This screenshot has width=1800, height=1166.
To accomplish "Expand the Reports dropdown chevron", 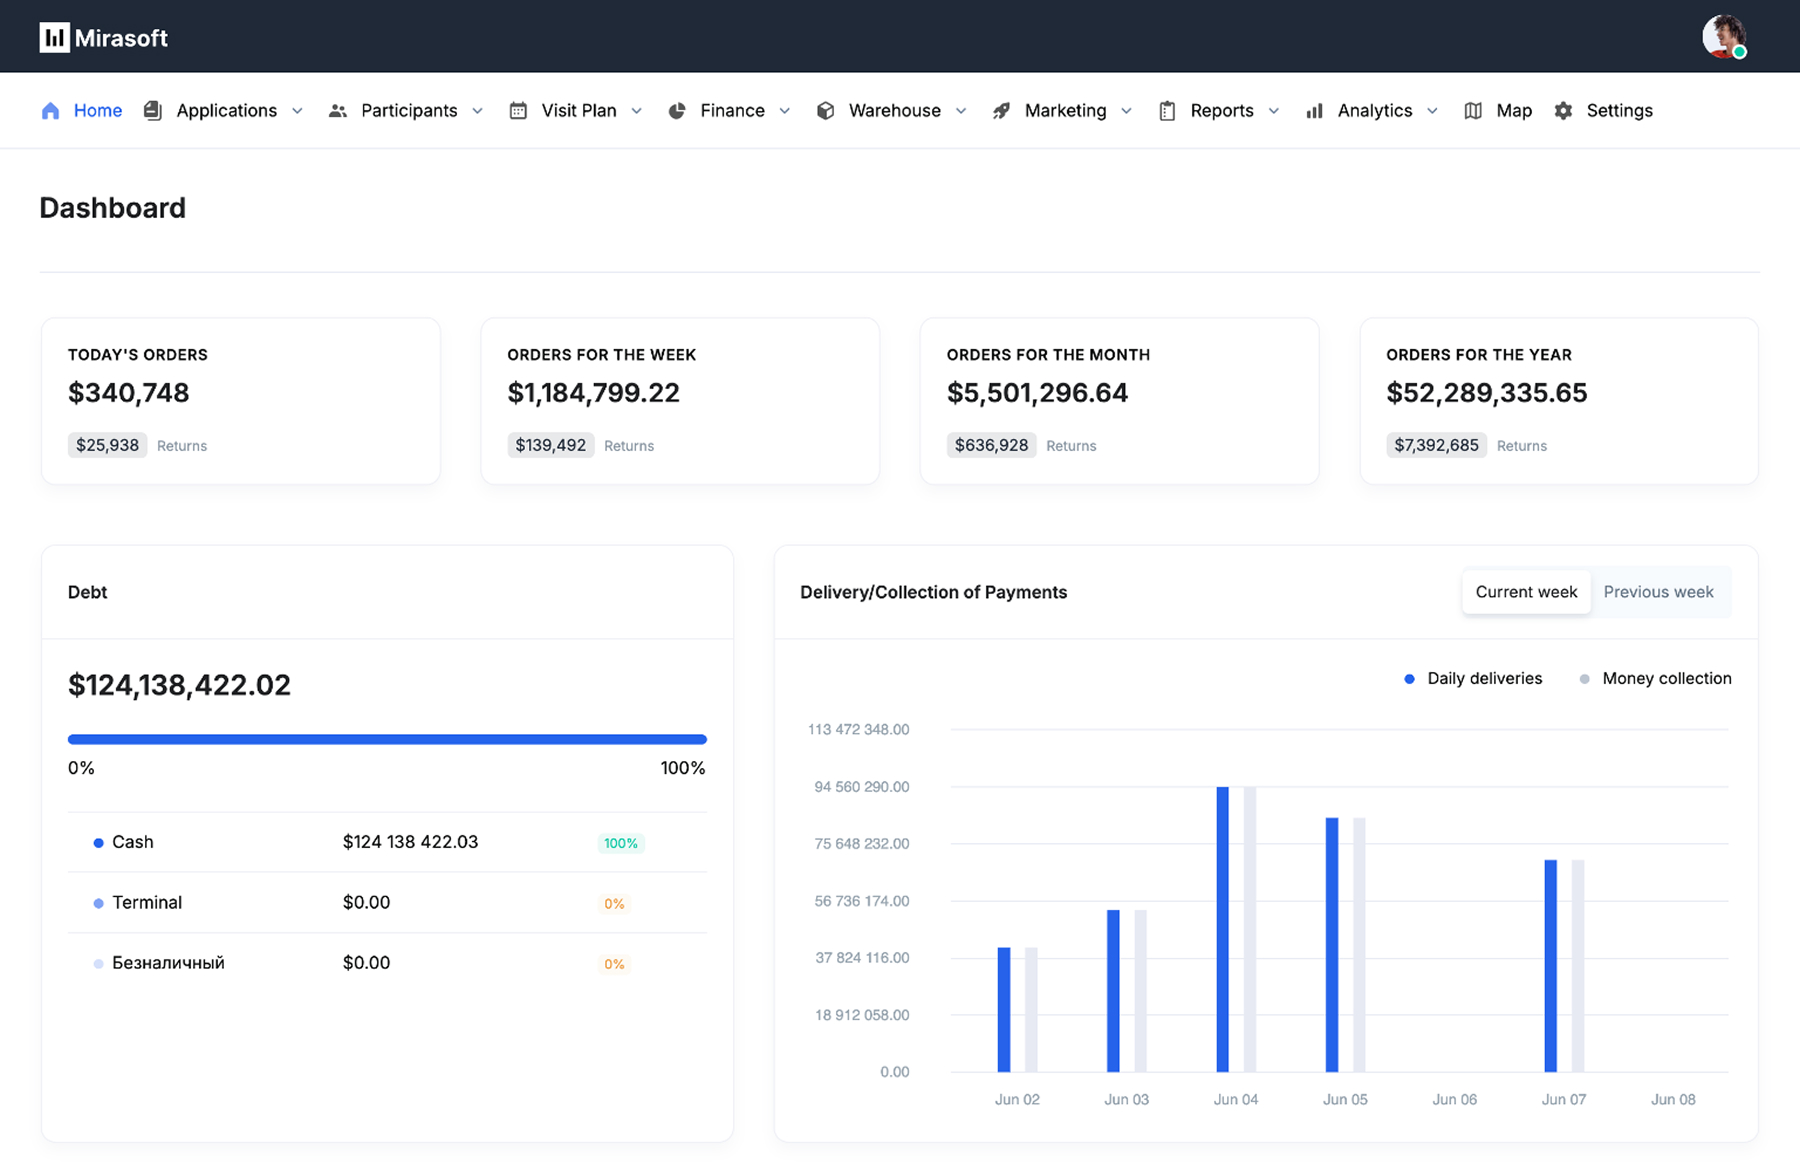I will point(1274,111).
